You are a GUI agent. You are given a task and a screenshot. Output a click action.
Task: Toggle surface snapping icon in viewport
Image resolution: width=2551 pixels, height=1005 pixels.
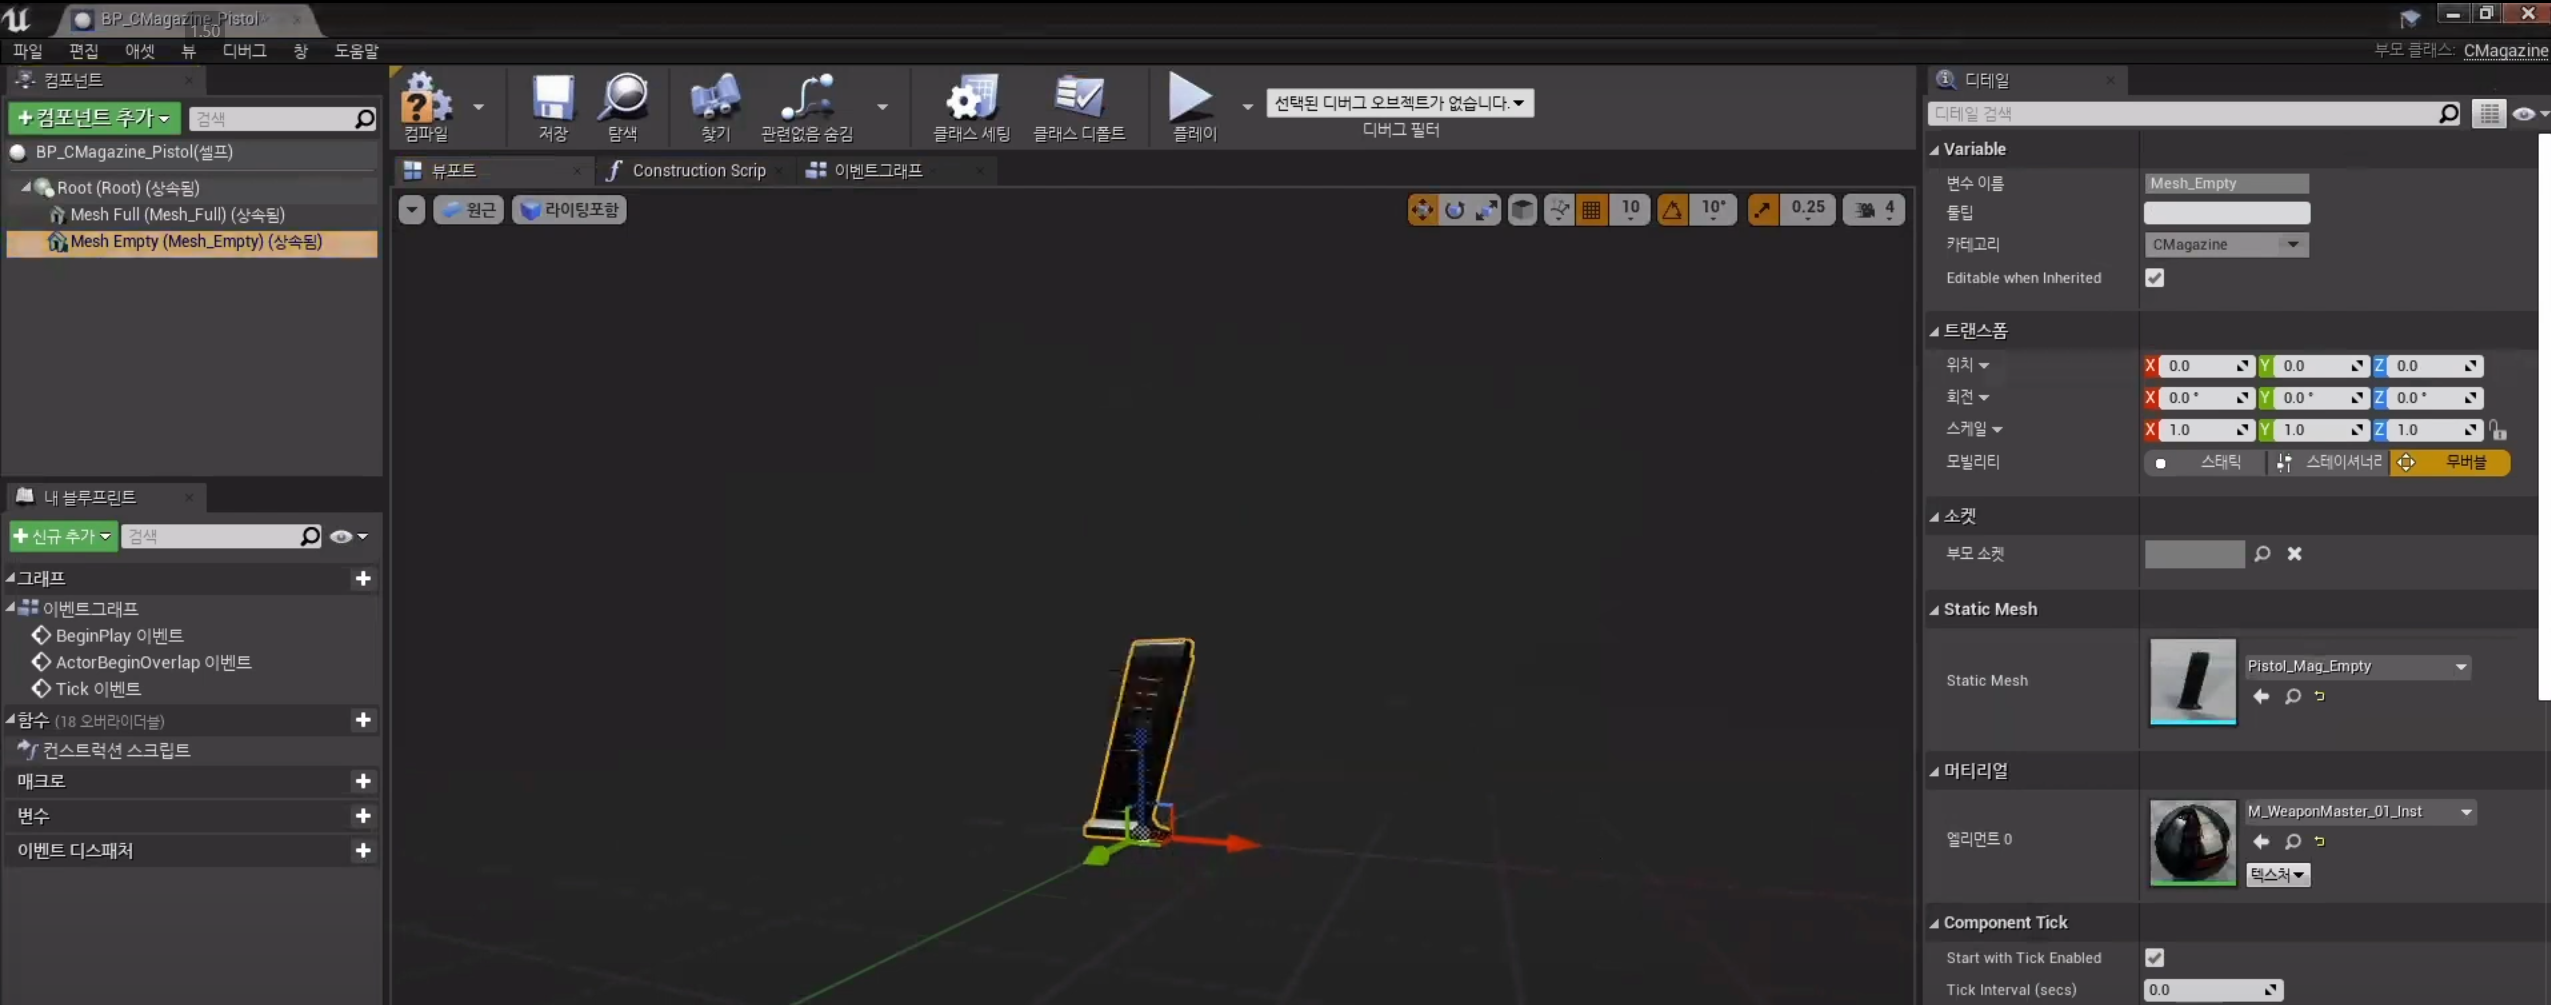click(1559, 209)
